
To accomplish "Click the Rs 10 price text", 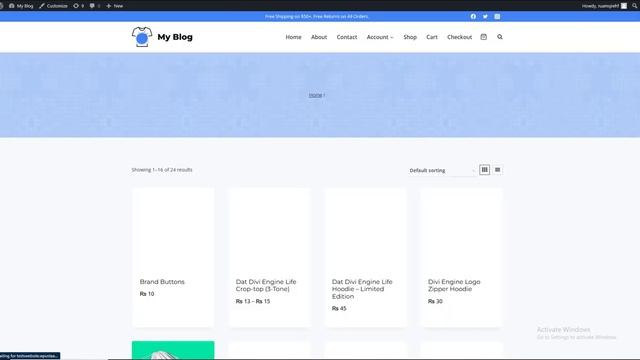I will coord(147,294).
